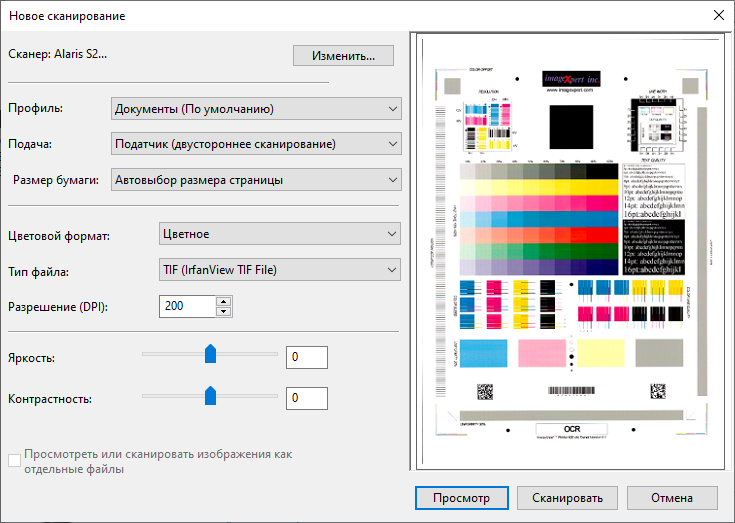Click the Цветовой формат: label
Screen dimensions: 735x523
(x=59, y=235)
